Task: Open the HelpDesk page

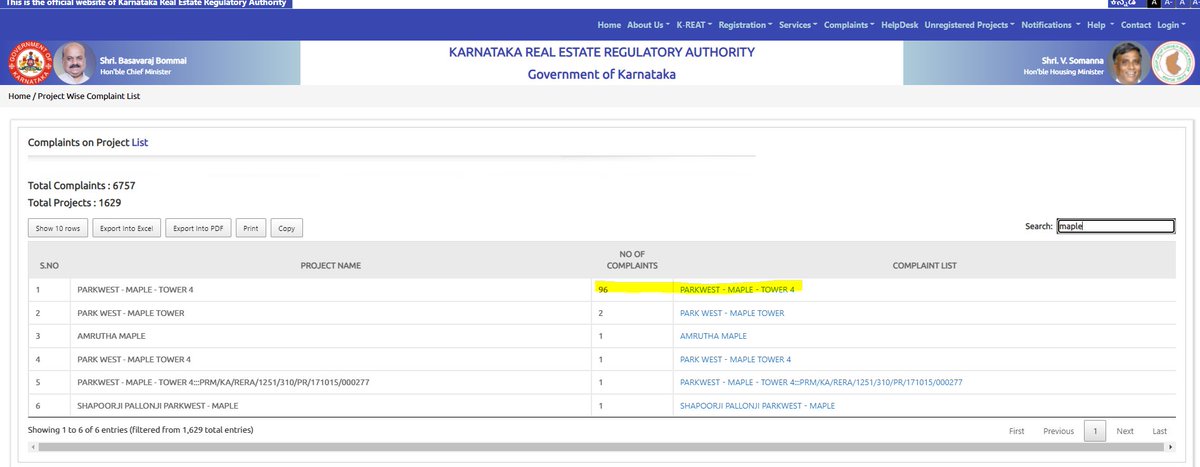Action: (900, 24)
